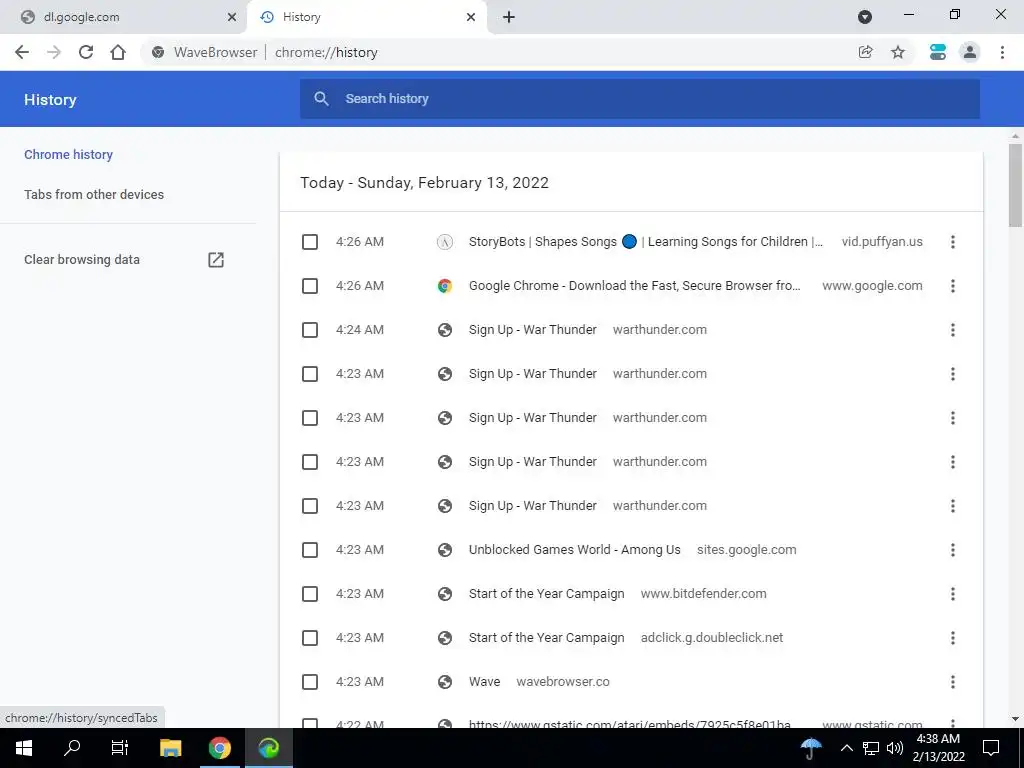This screenshot has width=1024, height=768.
Task: Open the user profile avatar
Action: tap(970, 52)
